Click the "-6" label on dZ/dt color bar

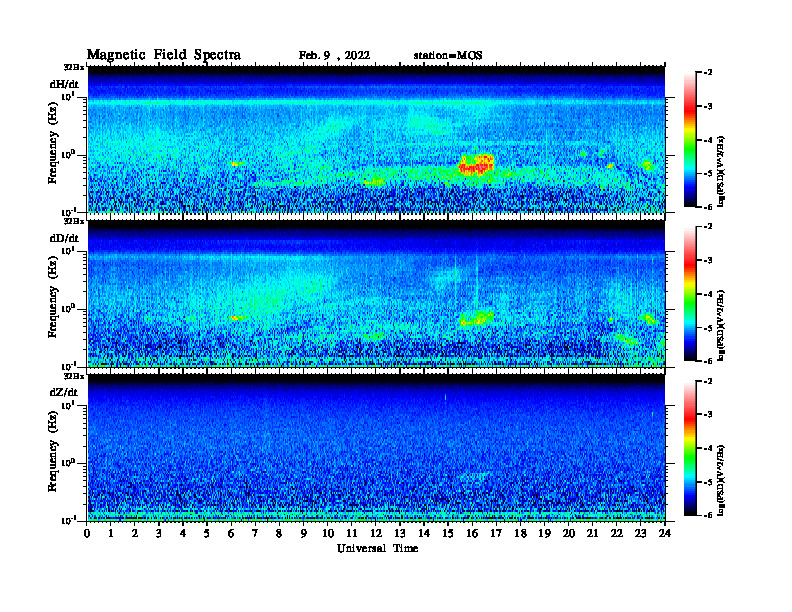(x=708, y=515)
